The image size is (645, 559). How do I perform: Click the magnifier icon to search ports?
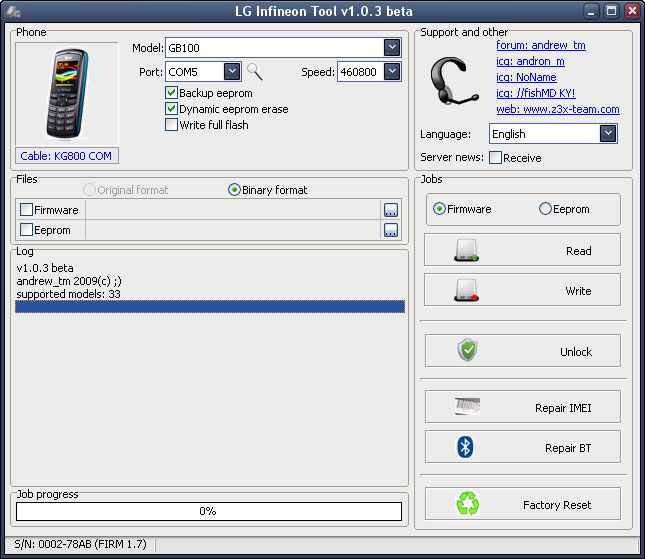255,72
